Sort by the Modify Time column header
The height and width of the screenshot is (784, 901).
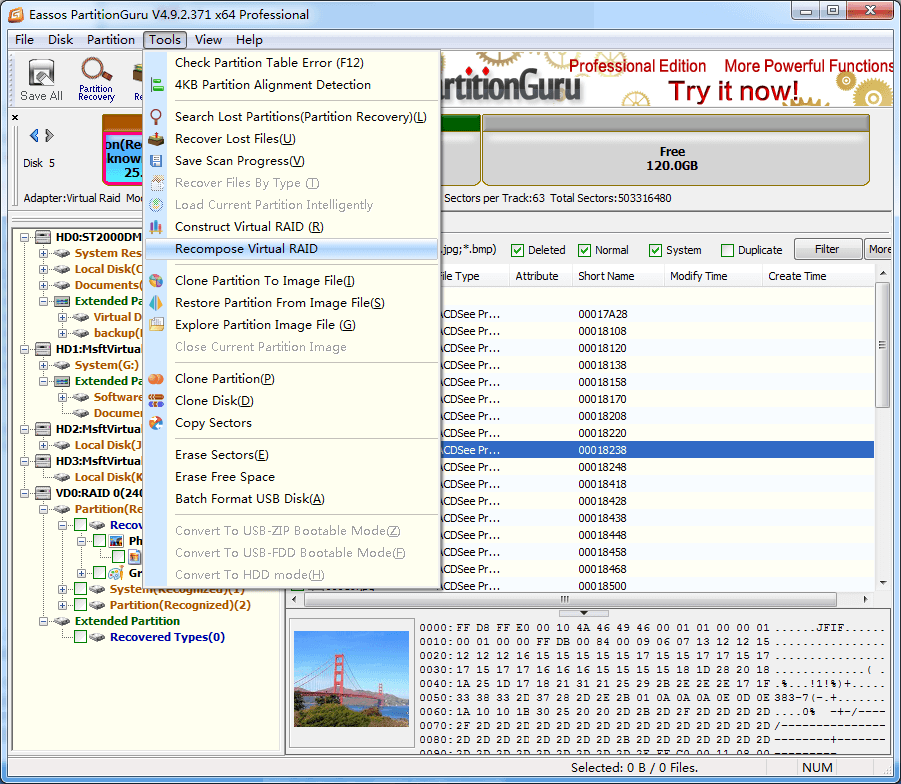coord(713,276)
